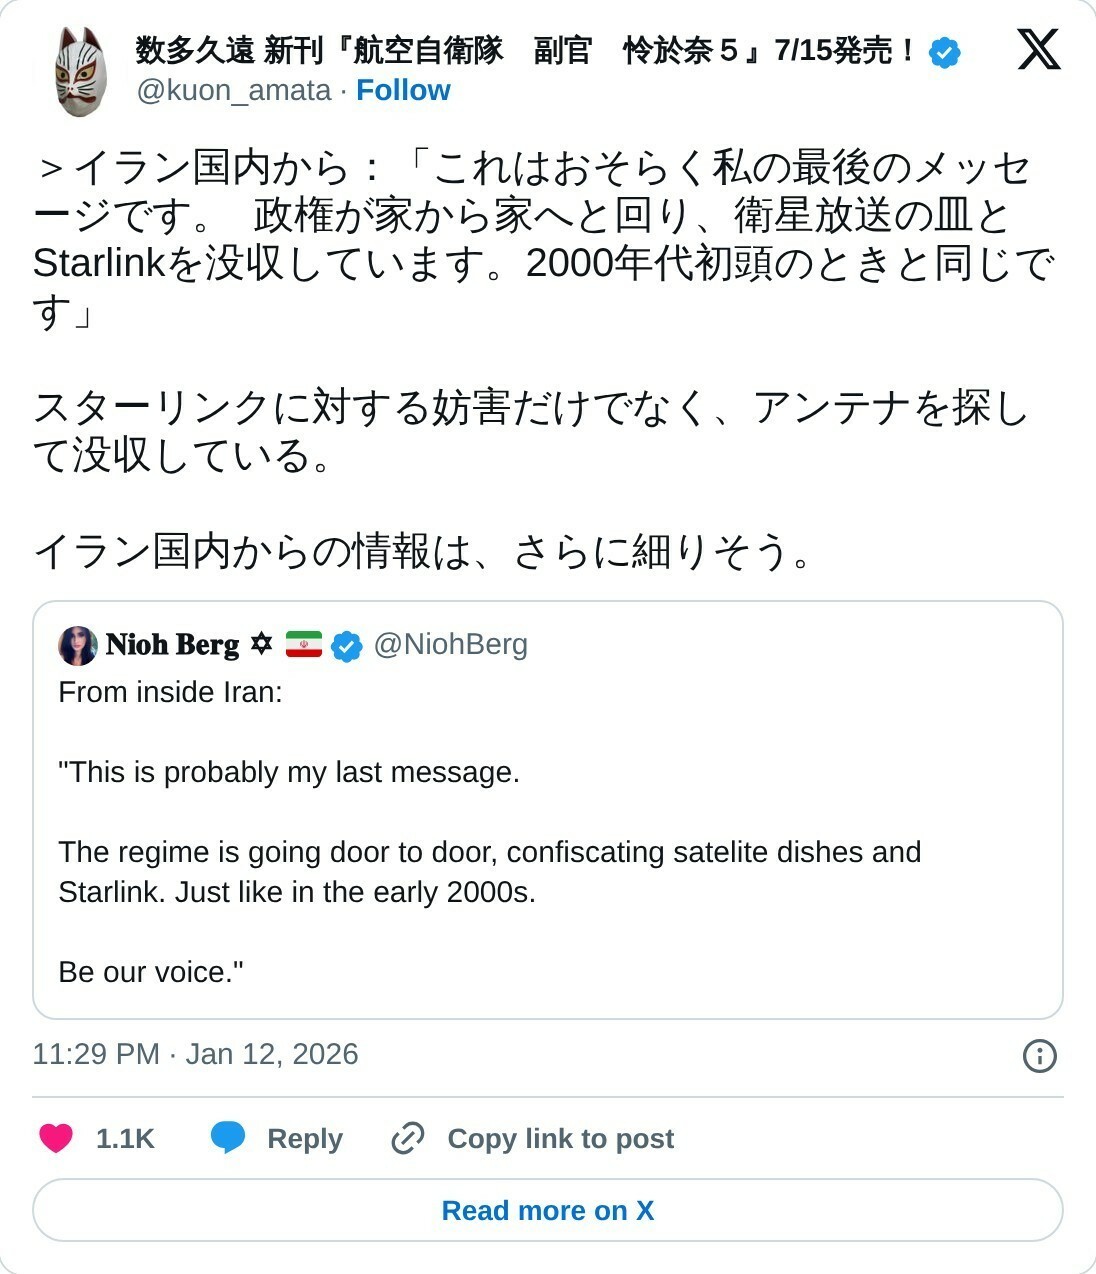Image resolution: width=1096 pixels, height=1274 pixels.
Task: Click the star emoji beside Nioh Berg
Action: [x=261, y=644]
